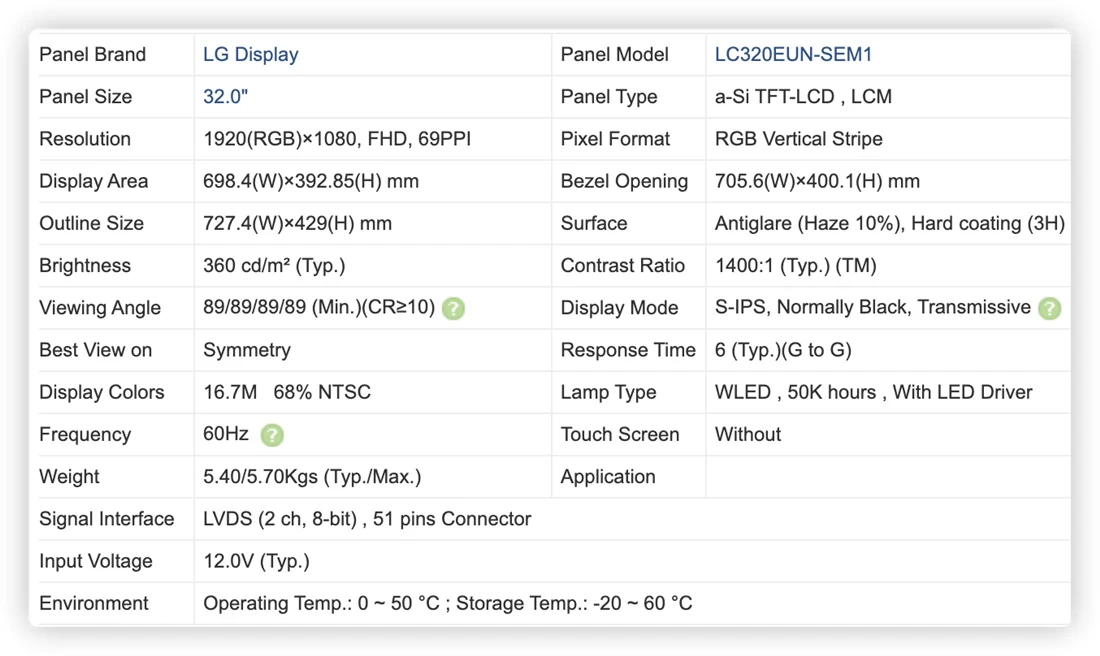Click the 'Viewing Angle' row label
Image resolution: width=1100 pixels, height=656 pixels.
click(x=100, y=308)
